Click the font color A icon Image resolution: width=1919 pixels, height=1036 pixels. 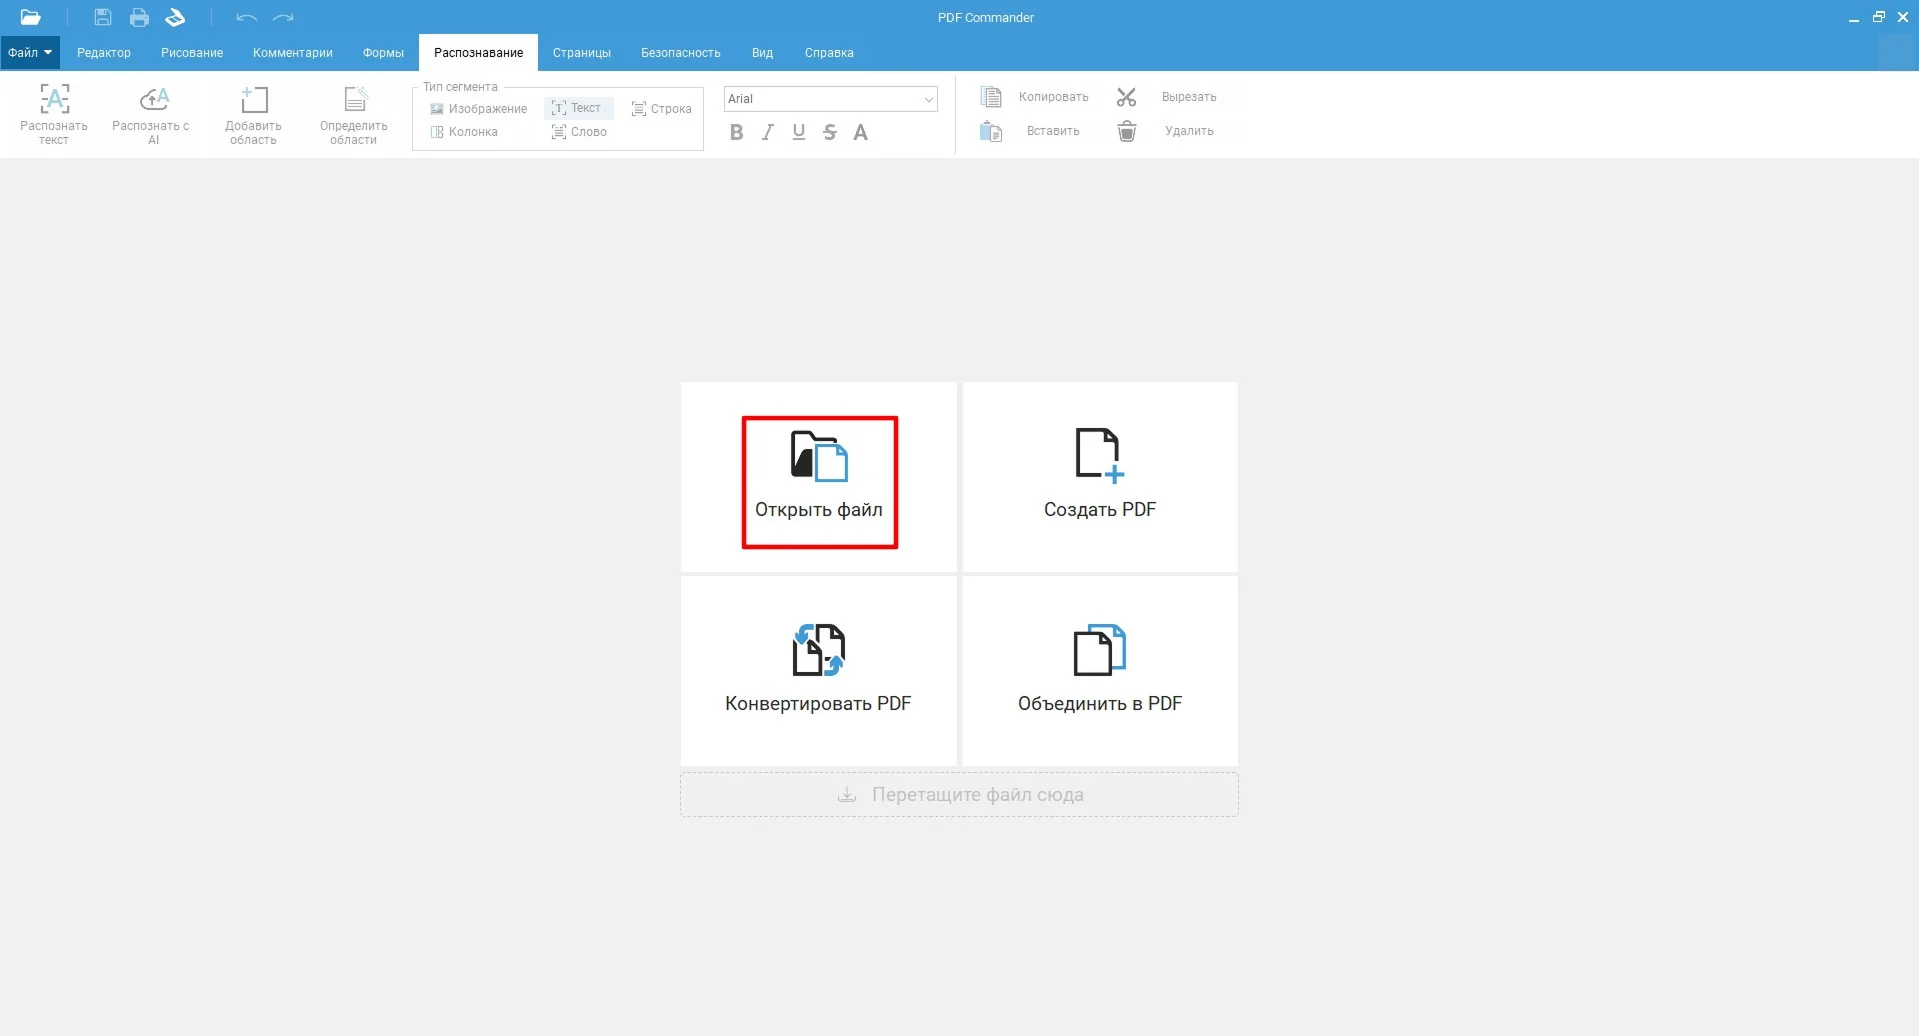click(x=860, y=132)
